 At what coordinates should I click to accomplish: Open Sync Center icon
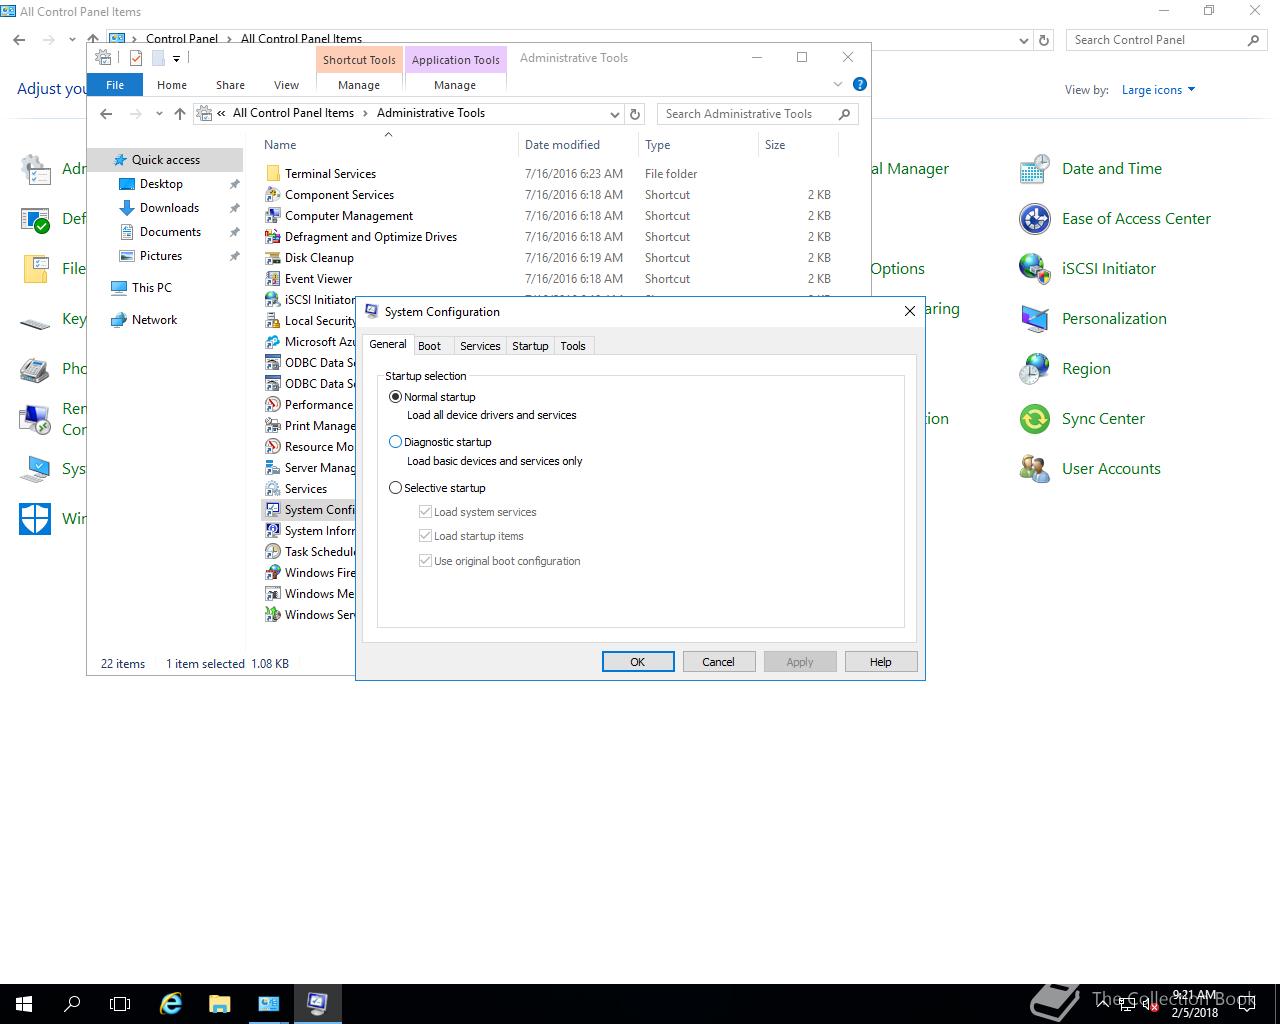pos(1035,419)
